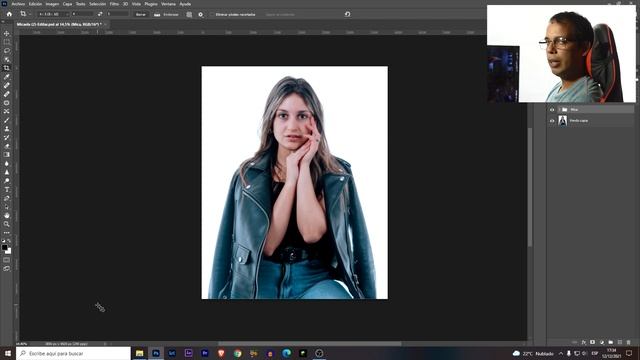Click the crop resolution input field
Image resolution: width=640 pixels, height=360 pixels.
[x=118, y=14]
